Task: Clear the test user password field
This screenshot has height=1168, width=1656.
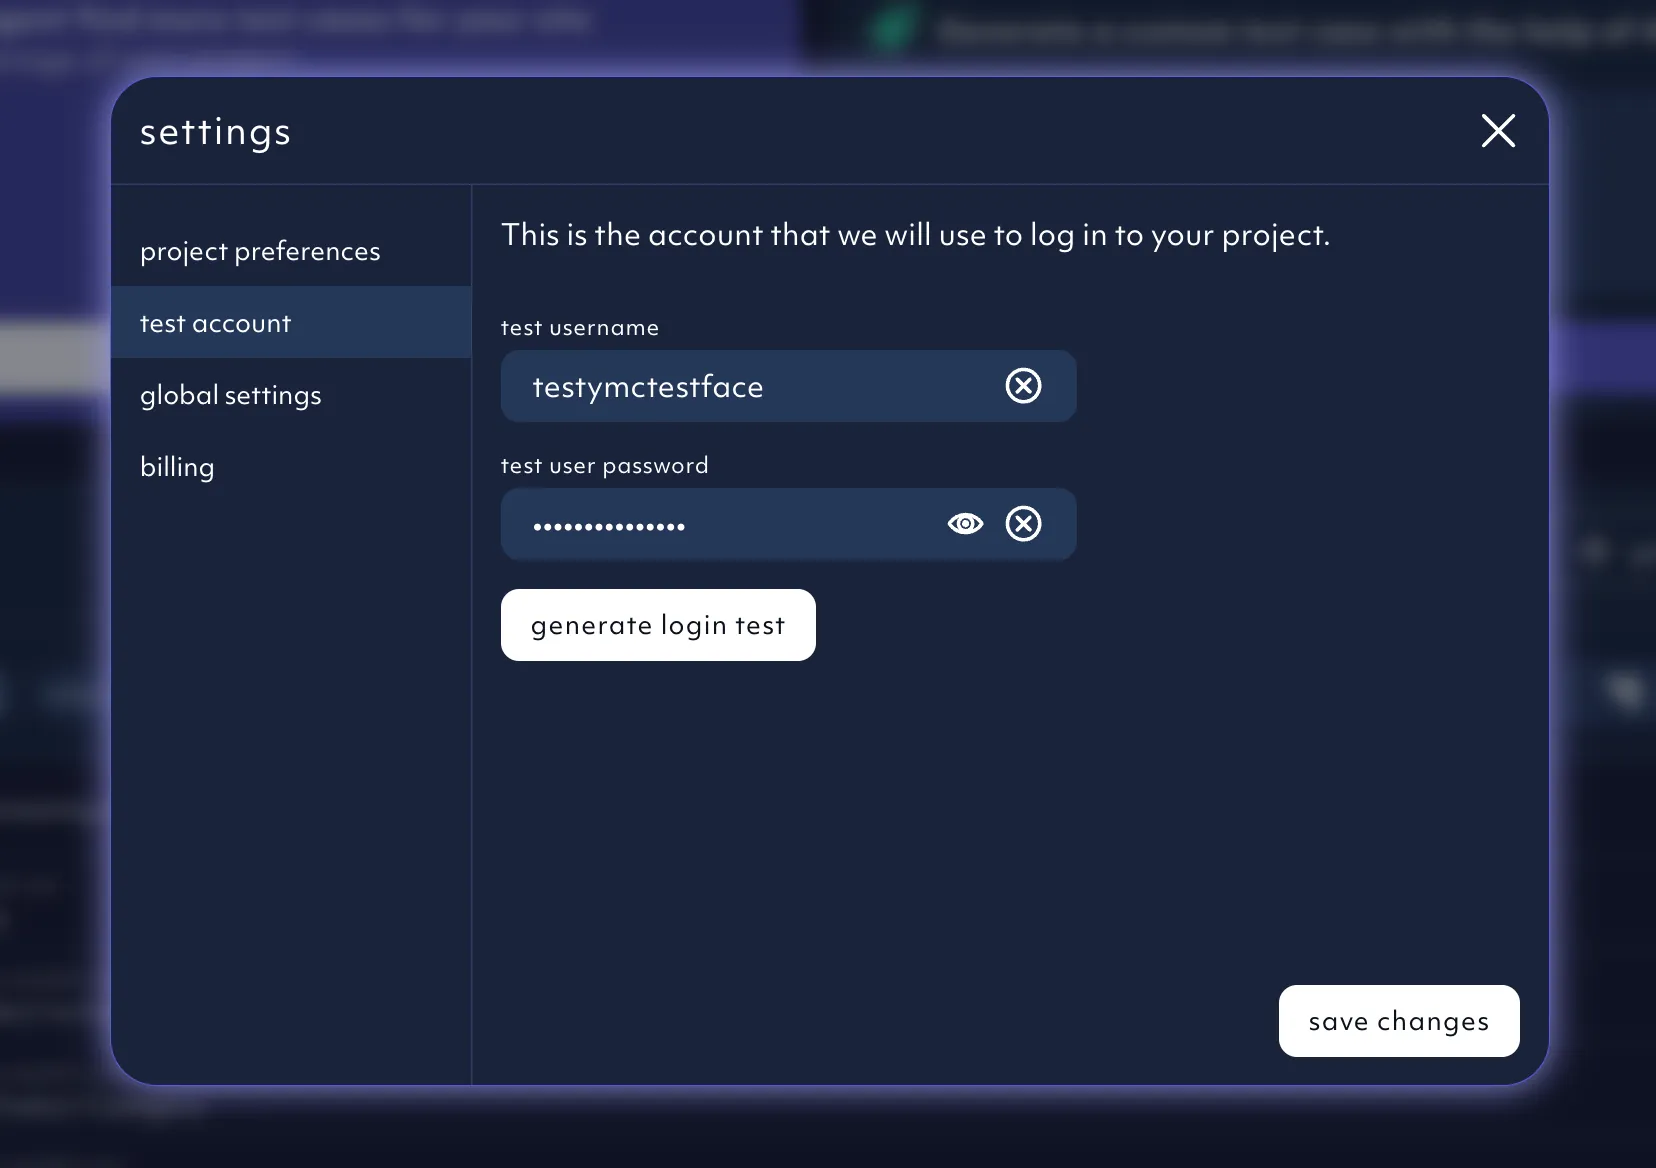Action: pos(1023,523)
